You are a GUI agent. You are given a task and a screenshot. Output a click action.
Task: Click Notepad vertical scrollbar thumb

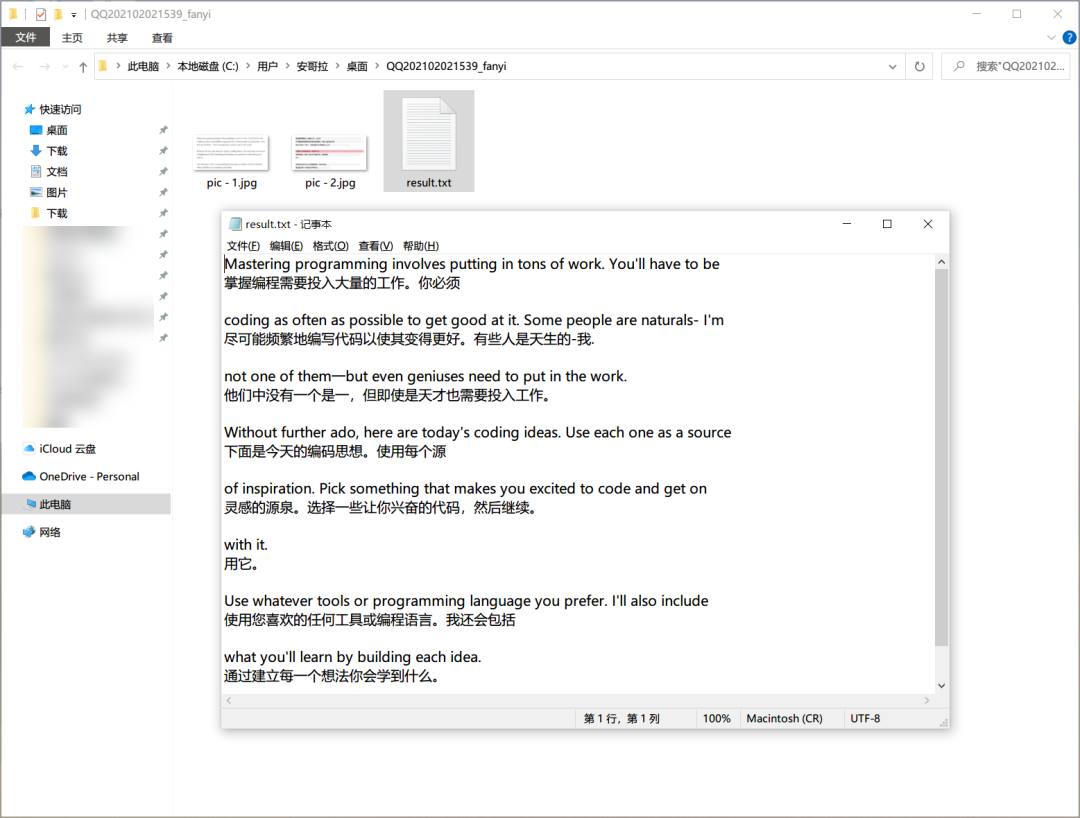click(942, 457)
